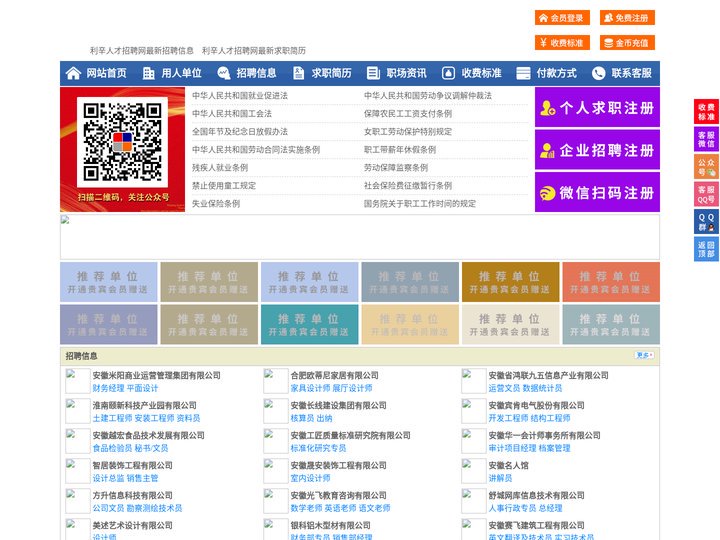
Task: Click the logo thumbnail beside 智居装饰工程有限公司
Action: click(x=77, y=471)
